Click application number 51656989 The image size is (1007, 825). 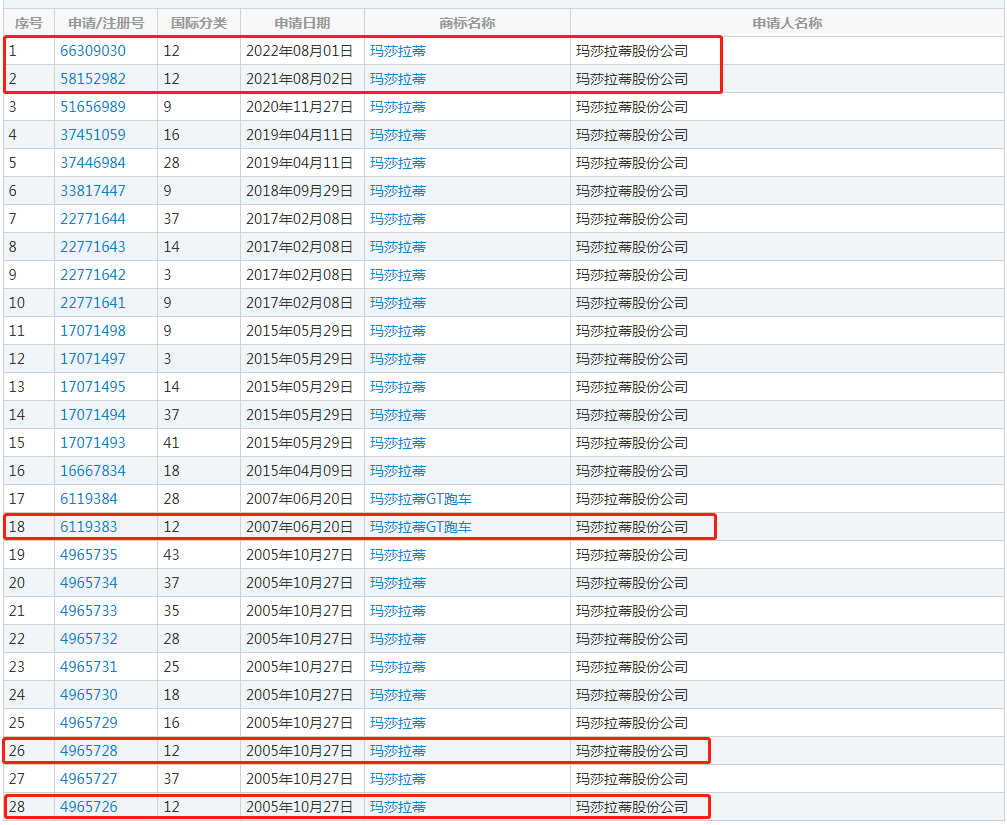click(x=93, y=107)
